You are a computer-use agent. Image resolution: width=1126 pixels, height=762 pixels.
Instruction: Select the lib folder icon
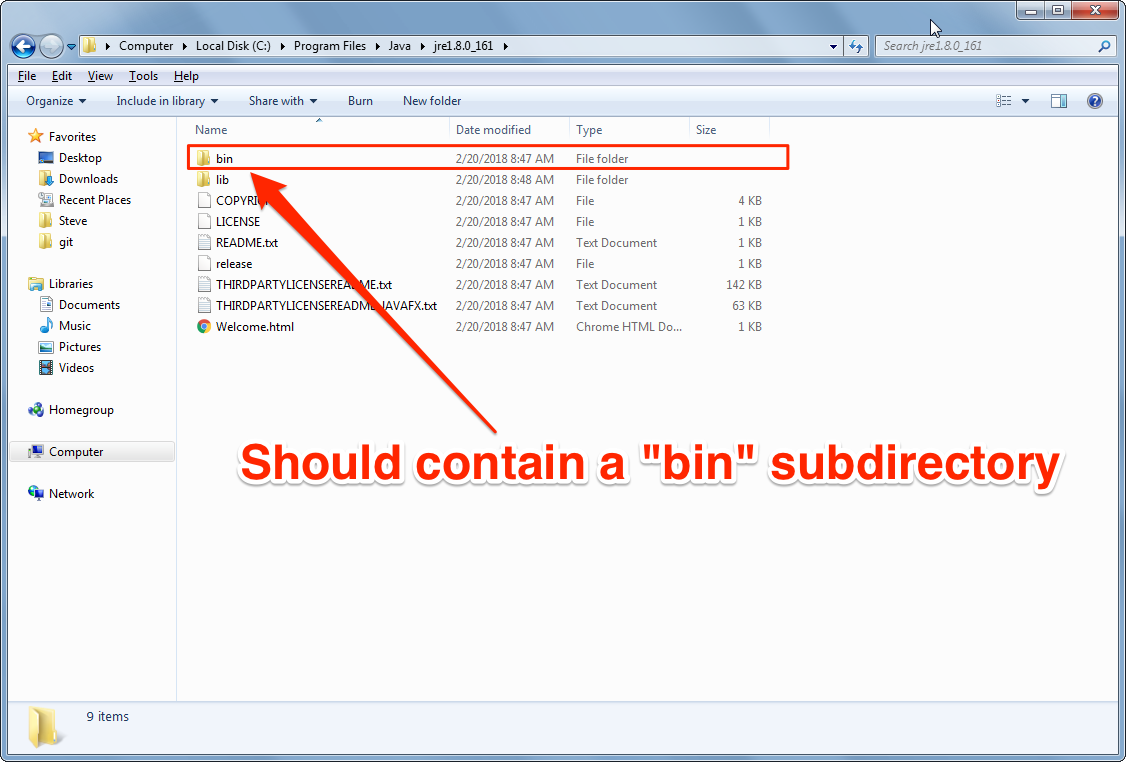click(x=204, y=180)
